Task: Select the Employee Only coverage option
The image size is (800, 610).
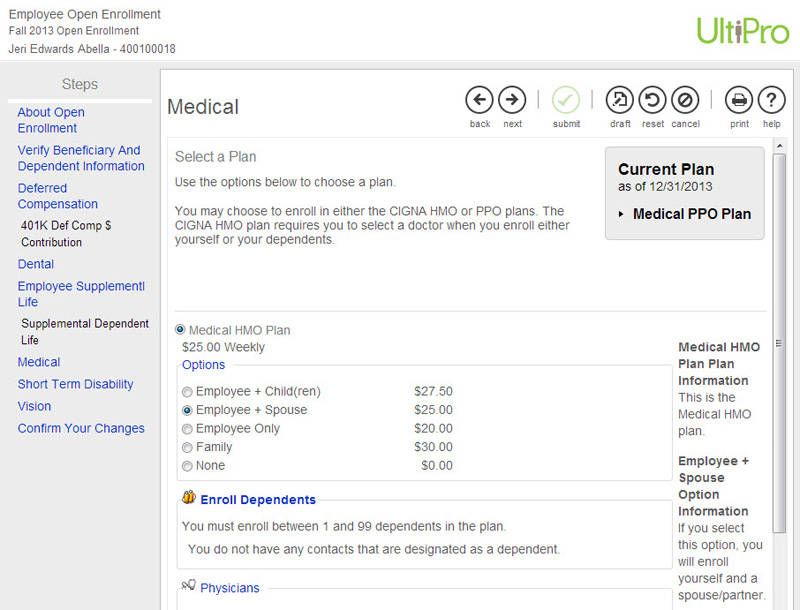Action: (x=187, y=428)
